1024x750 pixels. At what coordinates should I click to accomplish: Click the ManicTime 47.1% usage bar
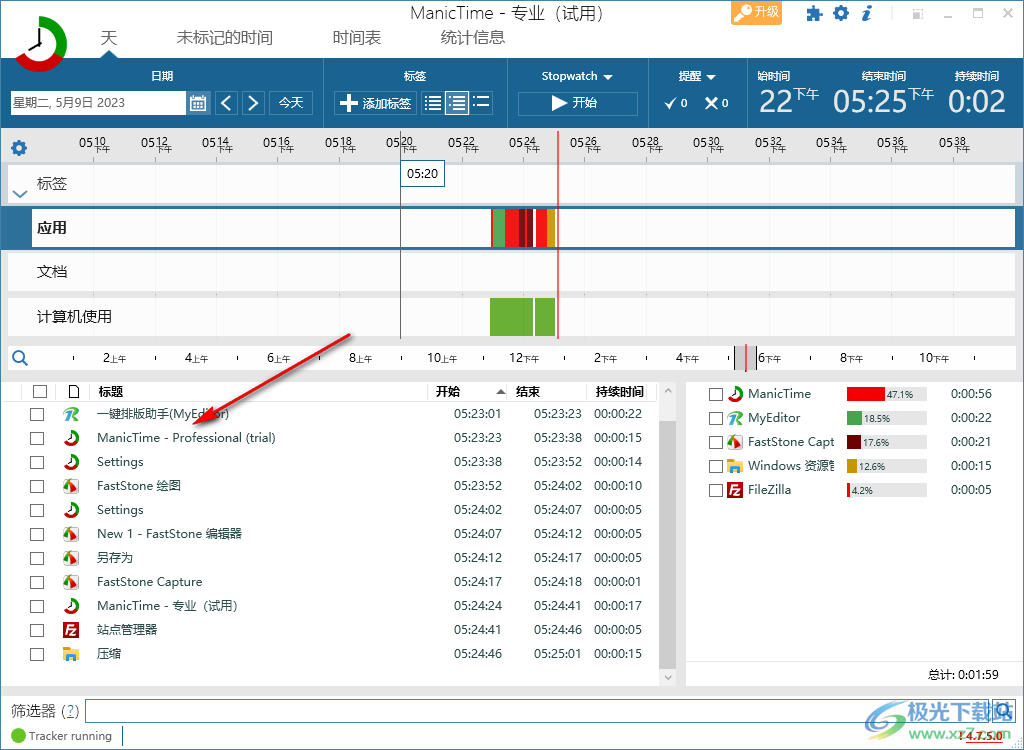pos(886,394)
